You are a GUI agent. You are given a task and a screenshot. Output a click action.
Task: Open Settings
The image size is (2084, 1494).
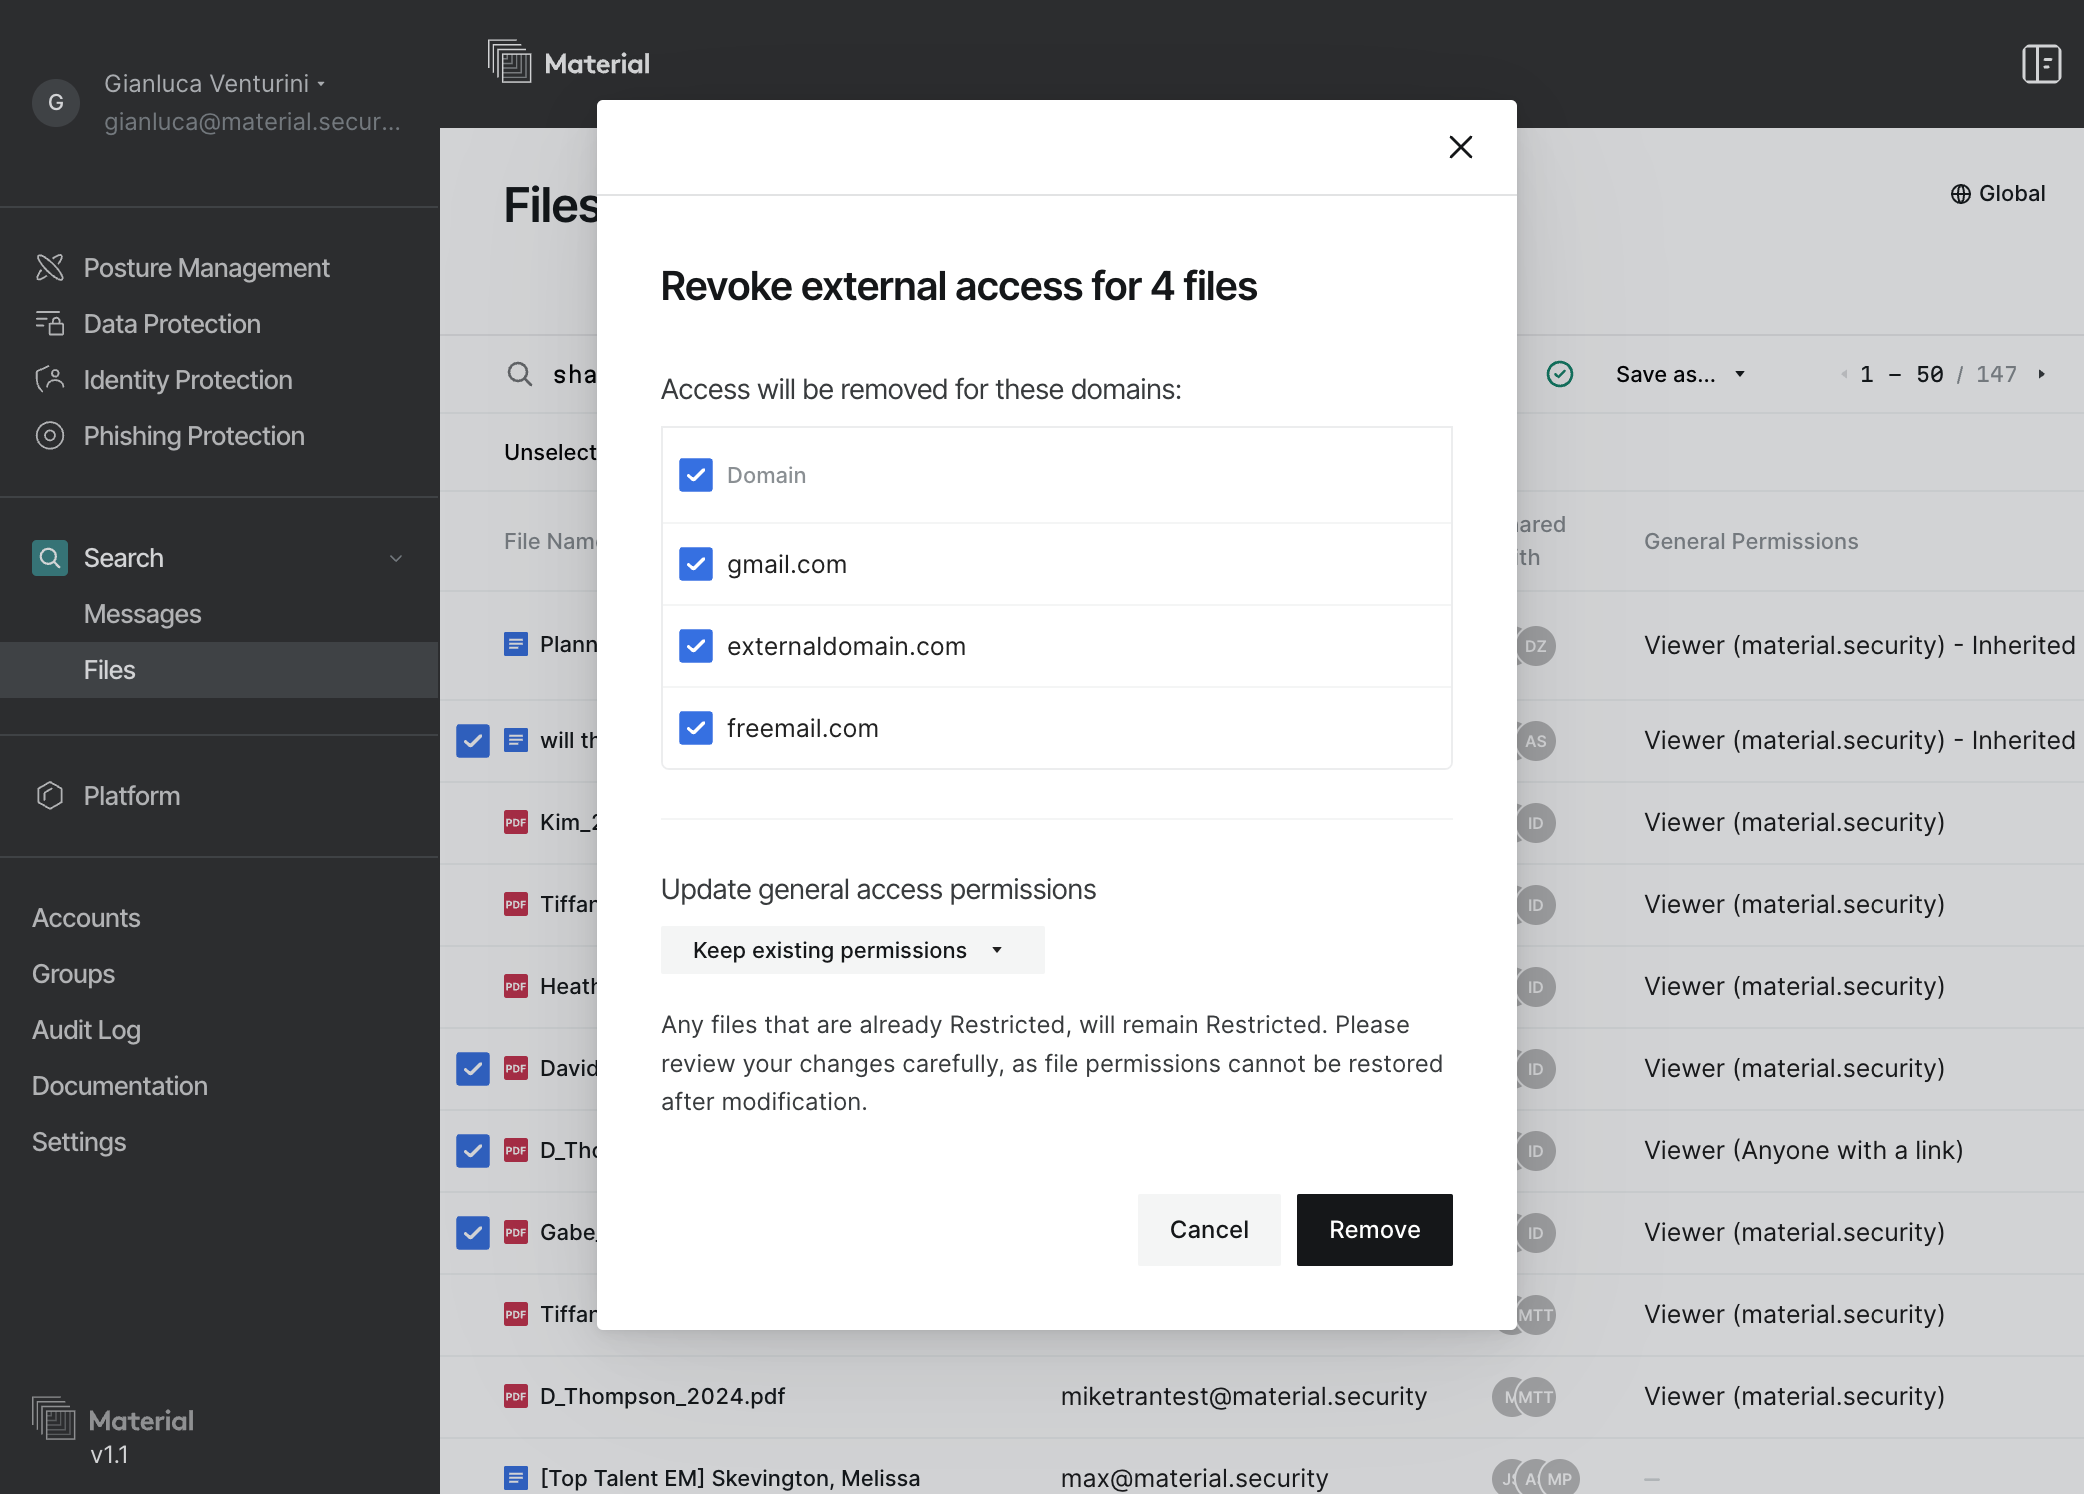pos(79,1142)
